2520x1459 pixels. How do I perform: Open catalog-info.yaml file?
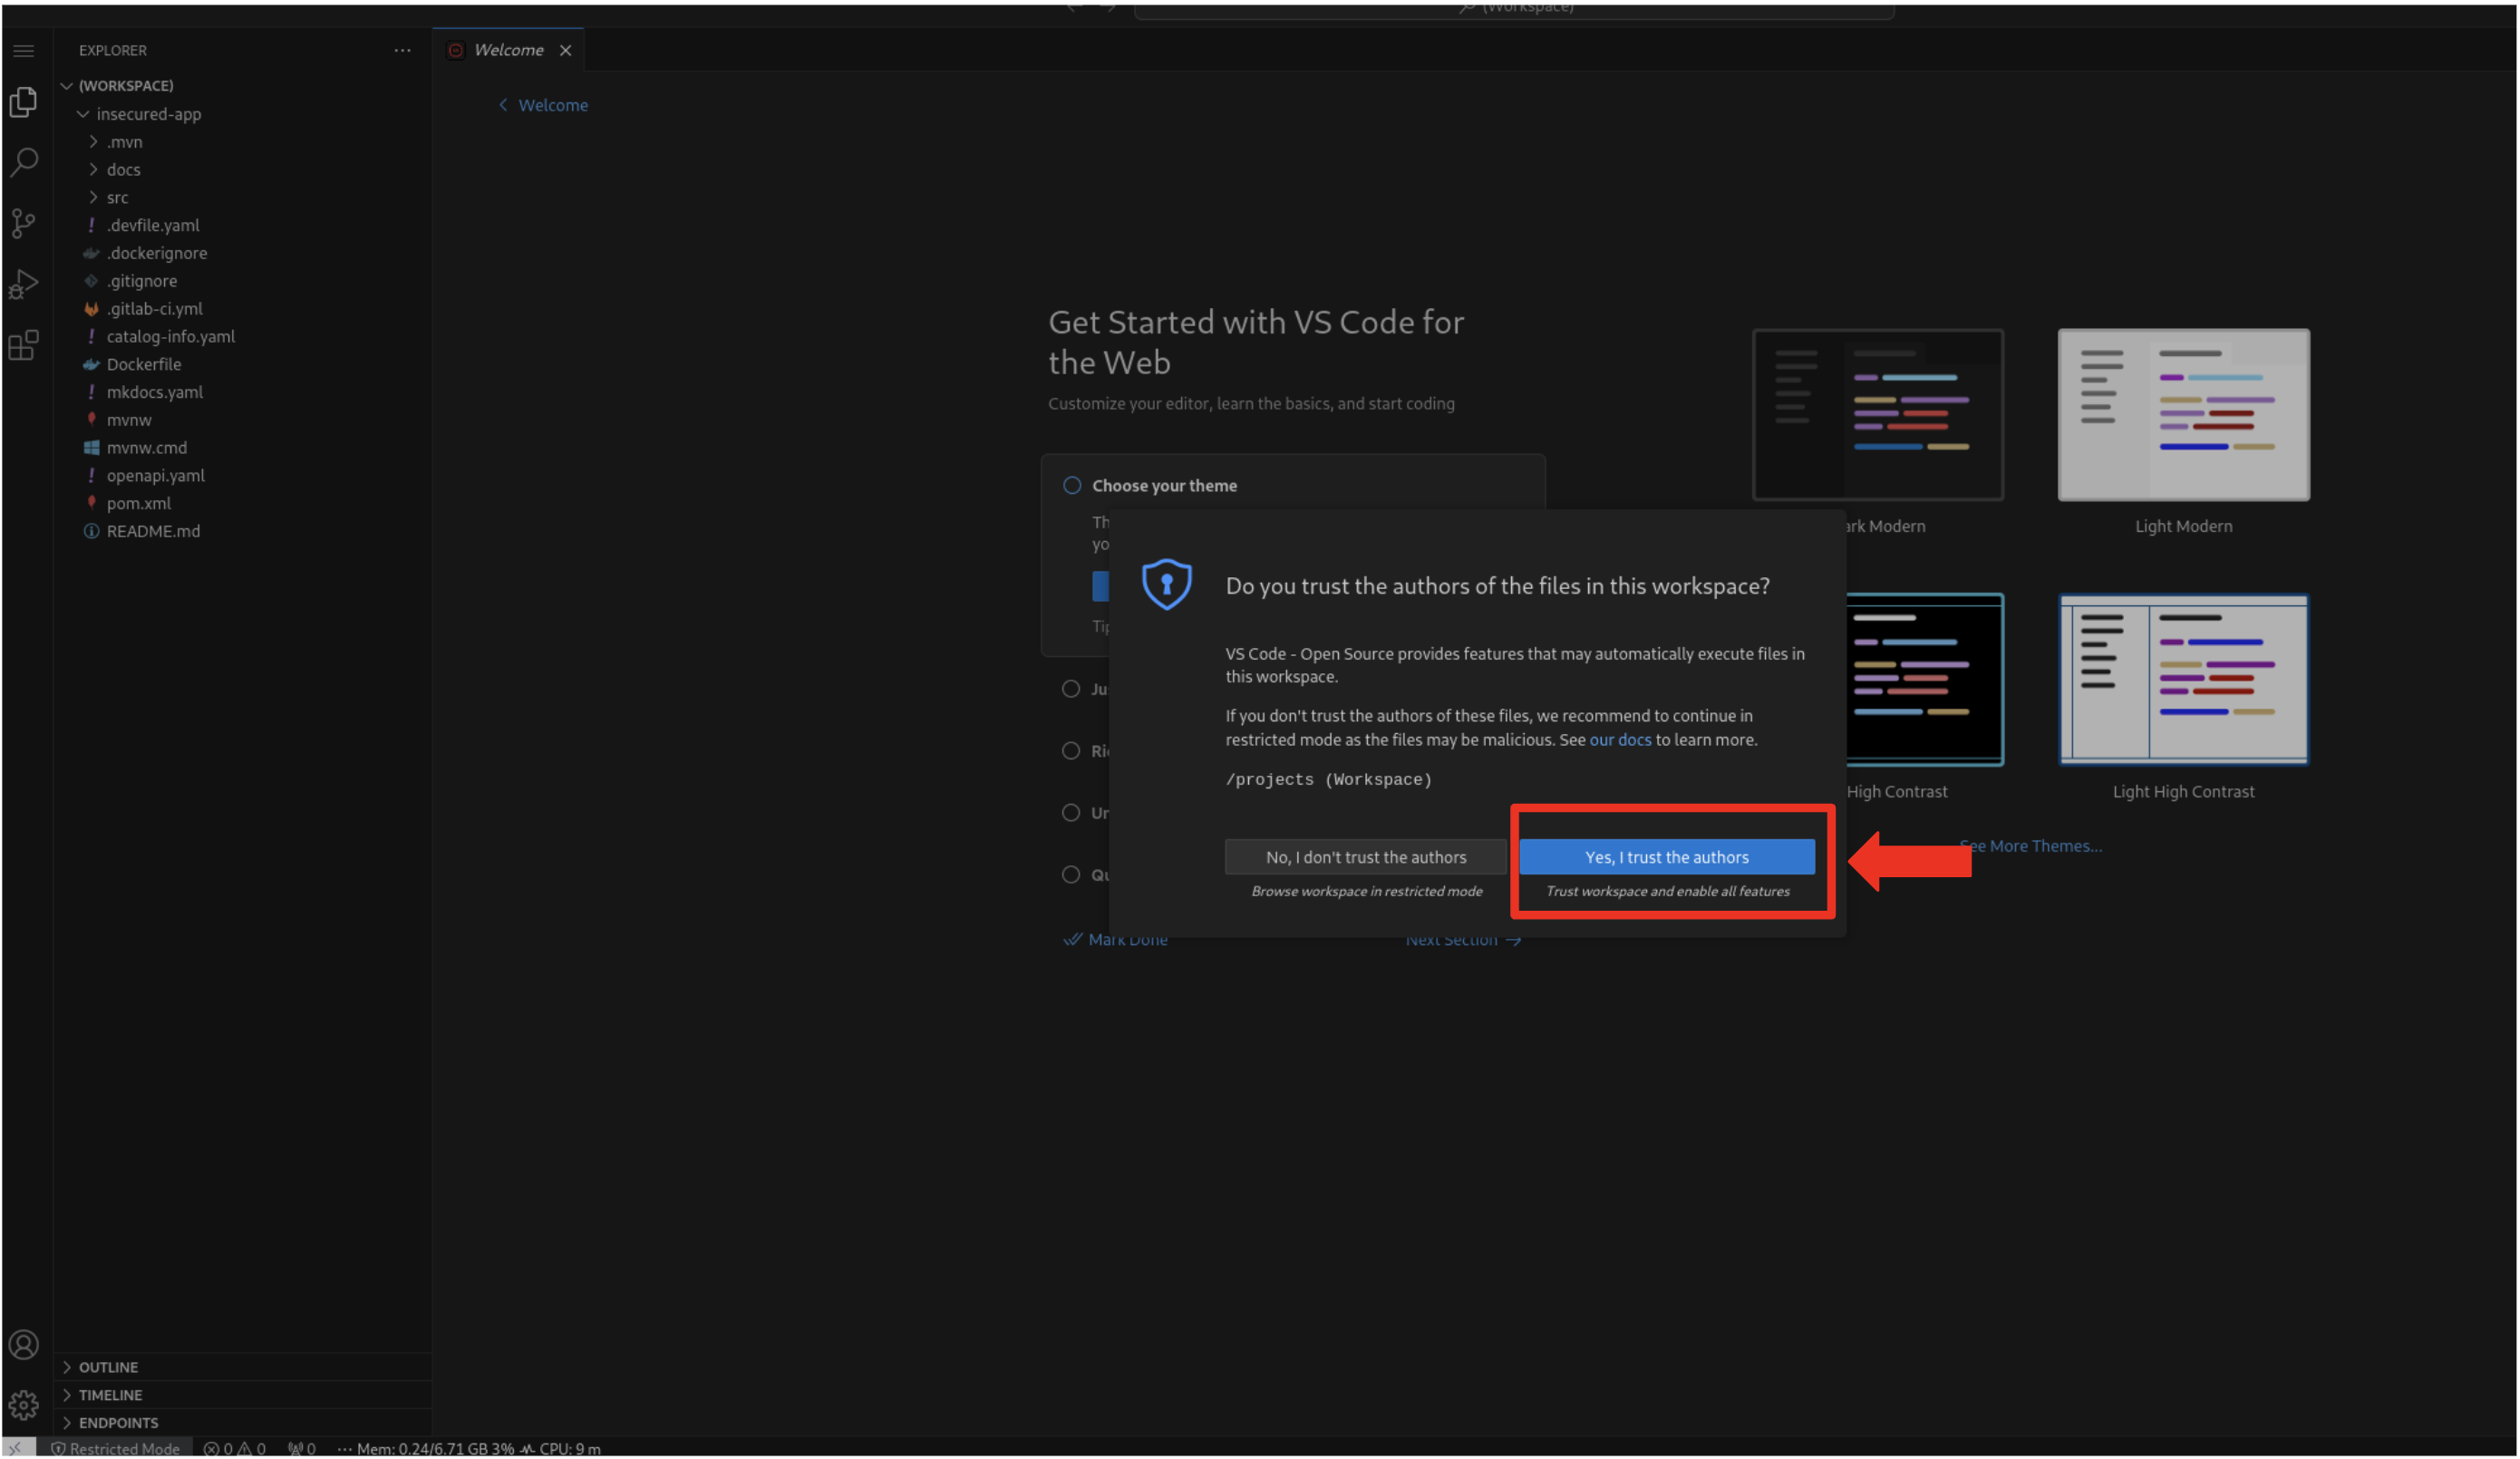point(170,337)
